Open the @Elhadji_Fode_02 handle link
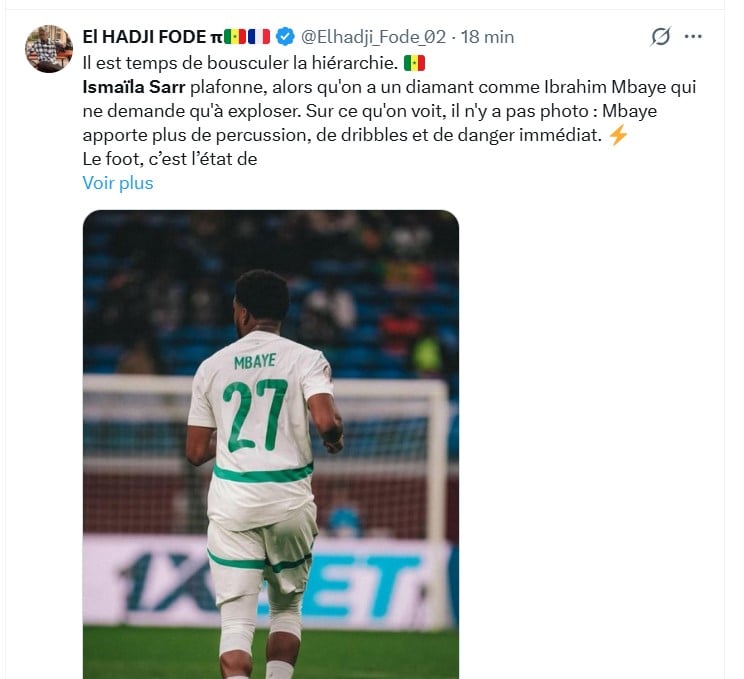 click(373, 37)
